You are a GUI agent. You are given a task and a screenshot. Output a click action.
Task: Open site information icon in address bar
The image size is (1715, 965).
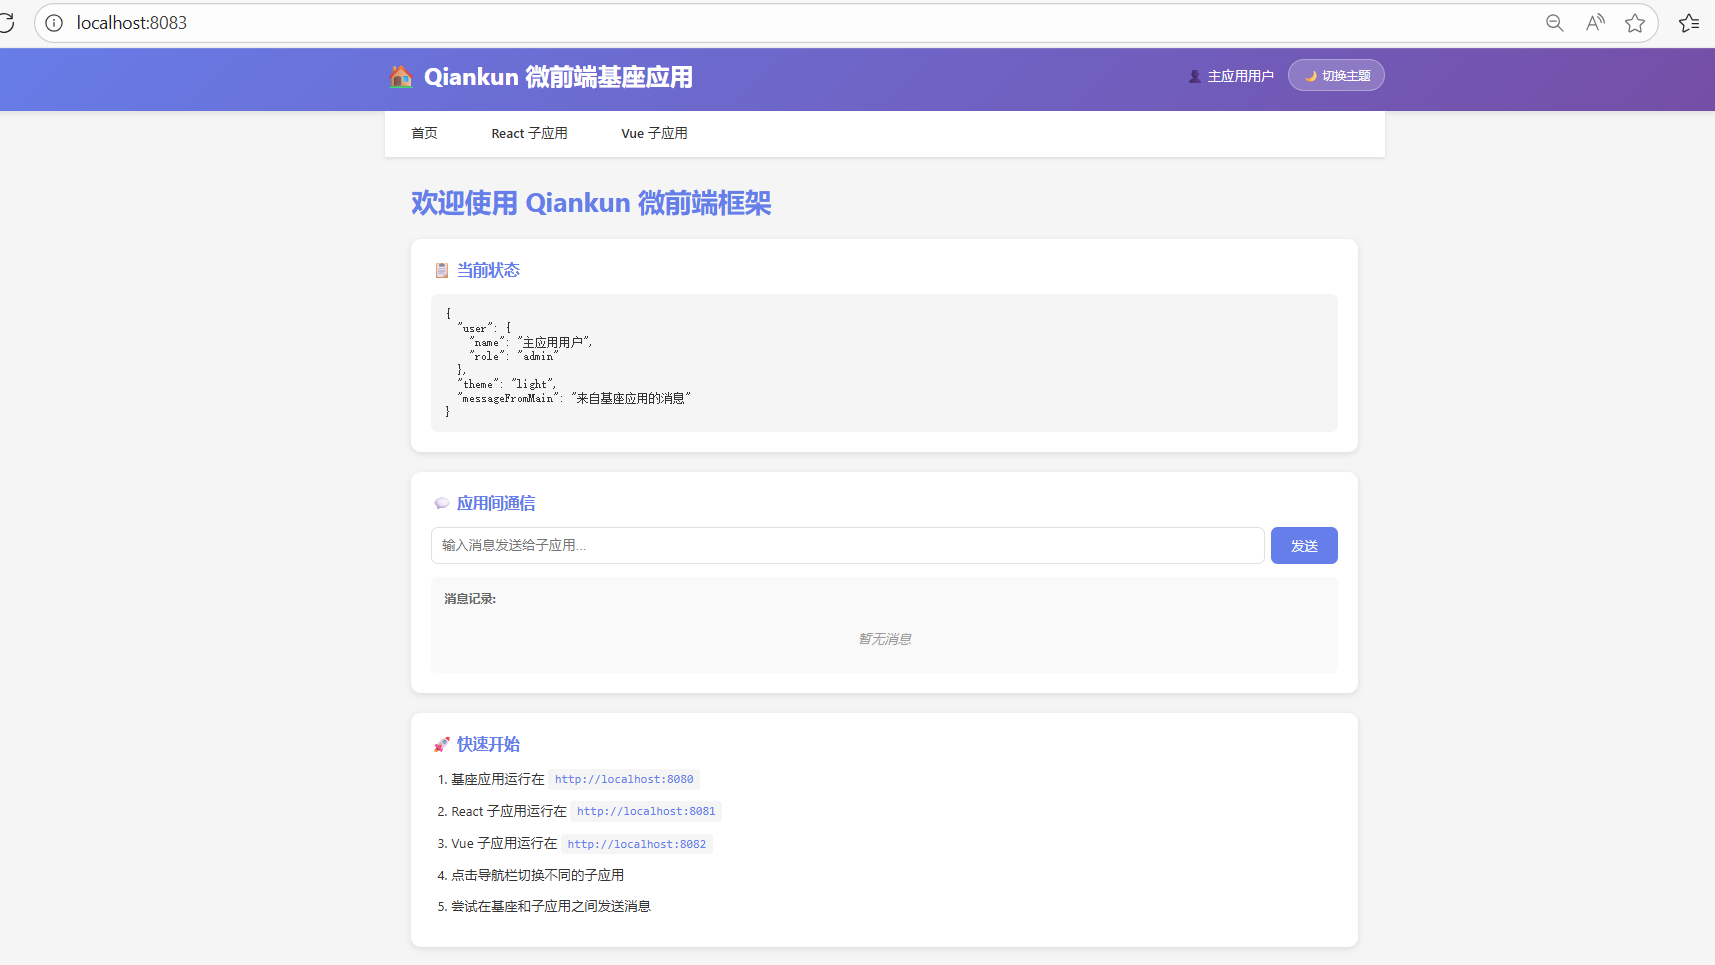click(x=54, y=23)
